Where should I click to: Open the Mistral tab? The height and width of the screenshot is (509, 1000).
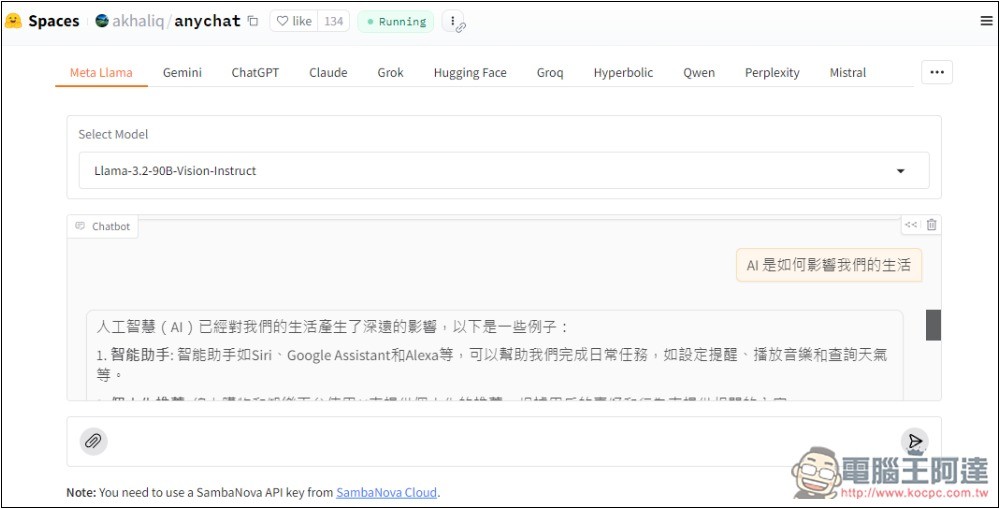(x=847, y=73)
